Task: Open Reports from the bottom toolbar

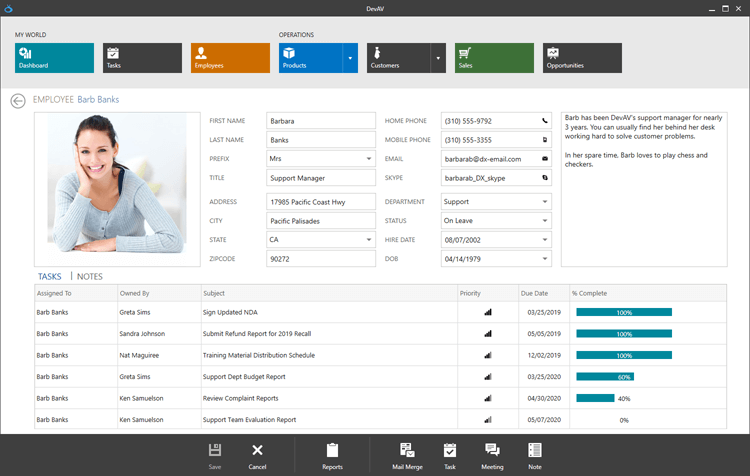Action: [x=332, y=454]
